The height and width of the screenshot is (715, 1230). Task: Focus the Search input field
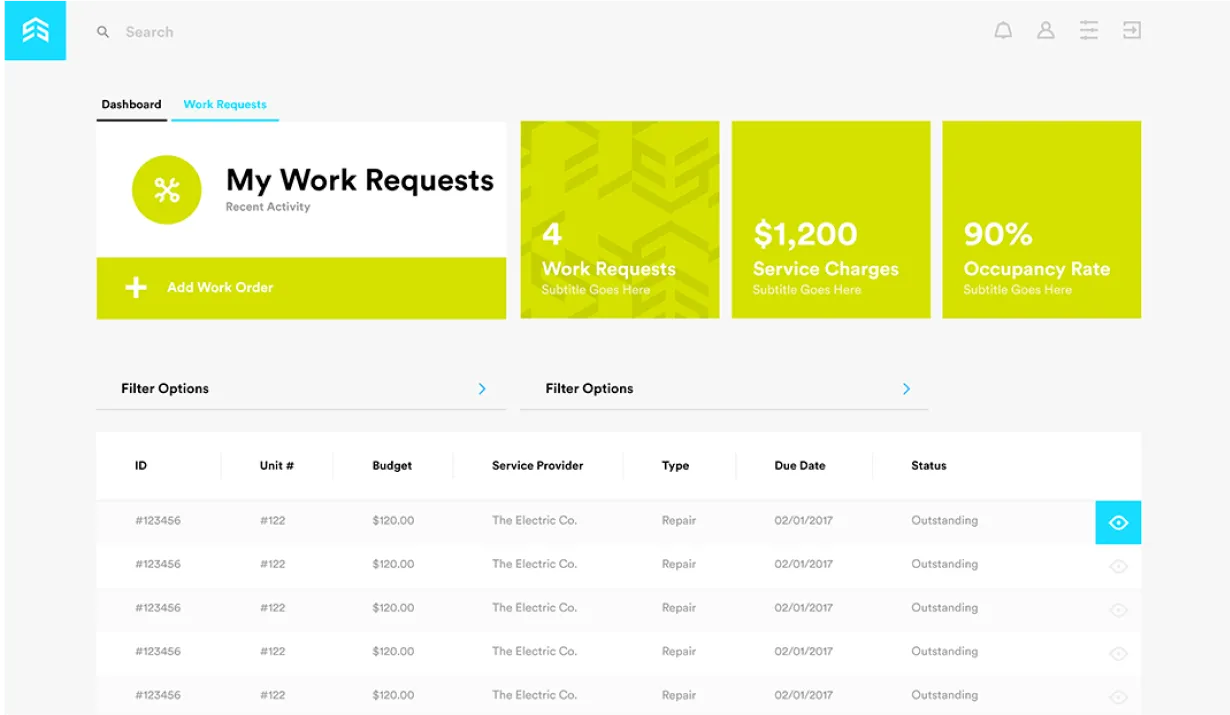click(149, 32)
